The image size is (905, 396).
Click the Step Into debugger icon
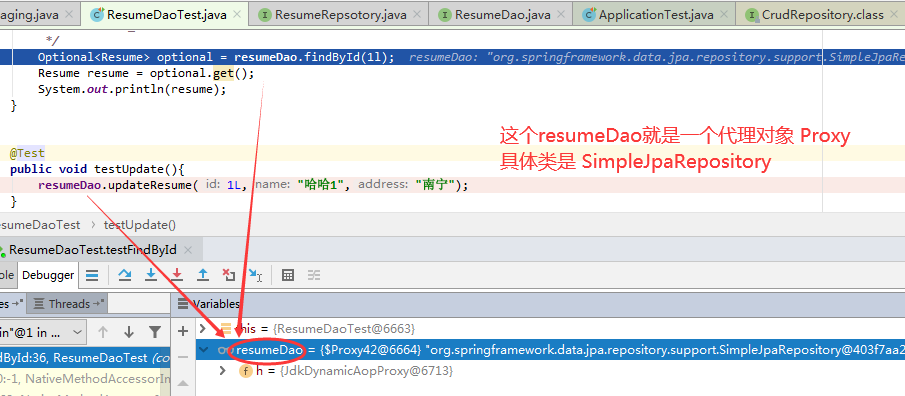coord(151,275)
